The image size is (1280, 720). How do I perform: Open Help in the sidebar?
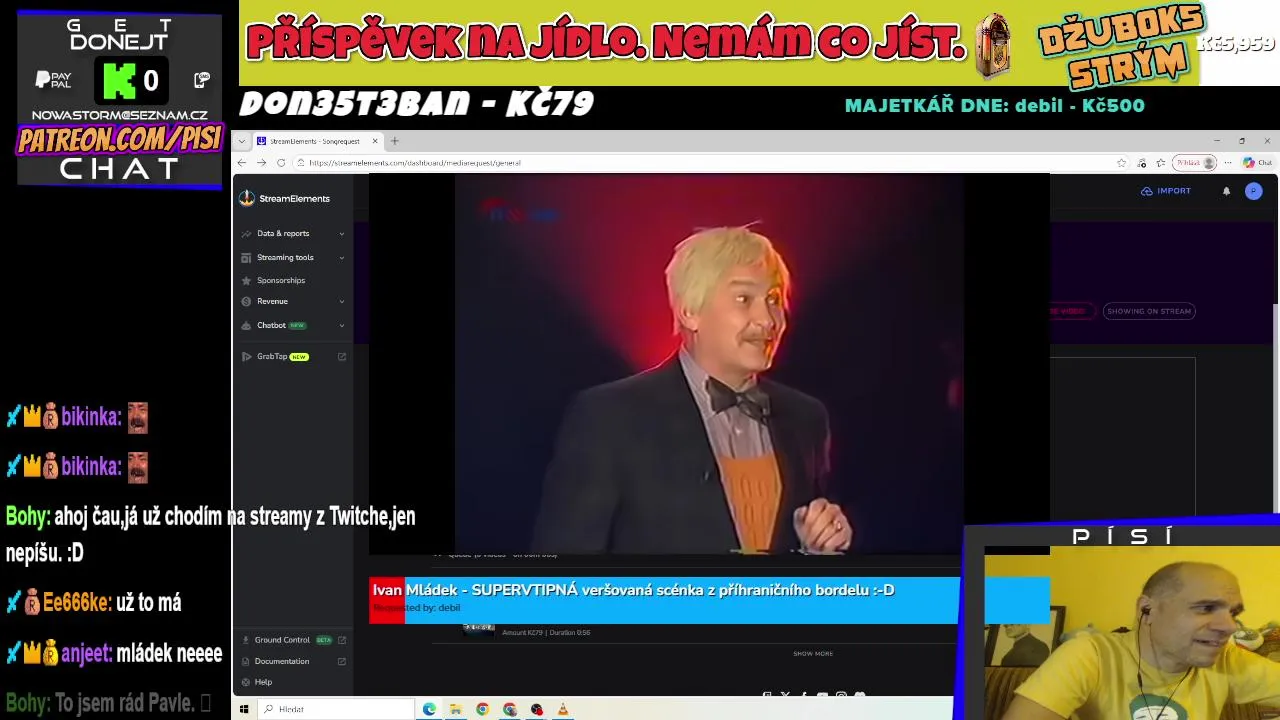[x=263, y=682]
